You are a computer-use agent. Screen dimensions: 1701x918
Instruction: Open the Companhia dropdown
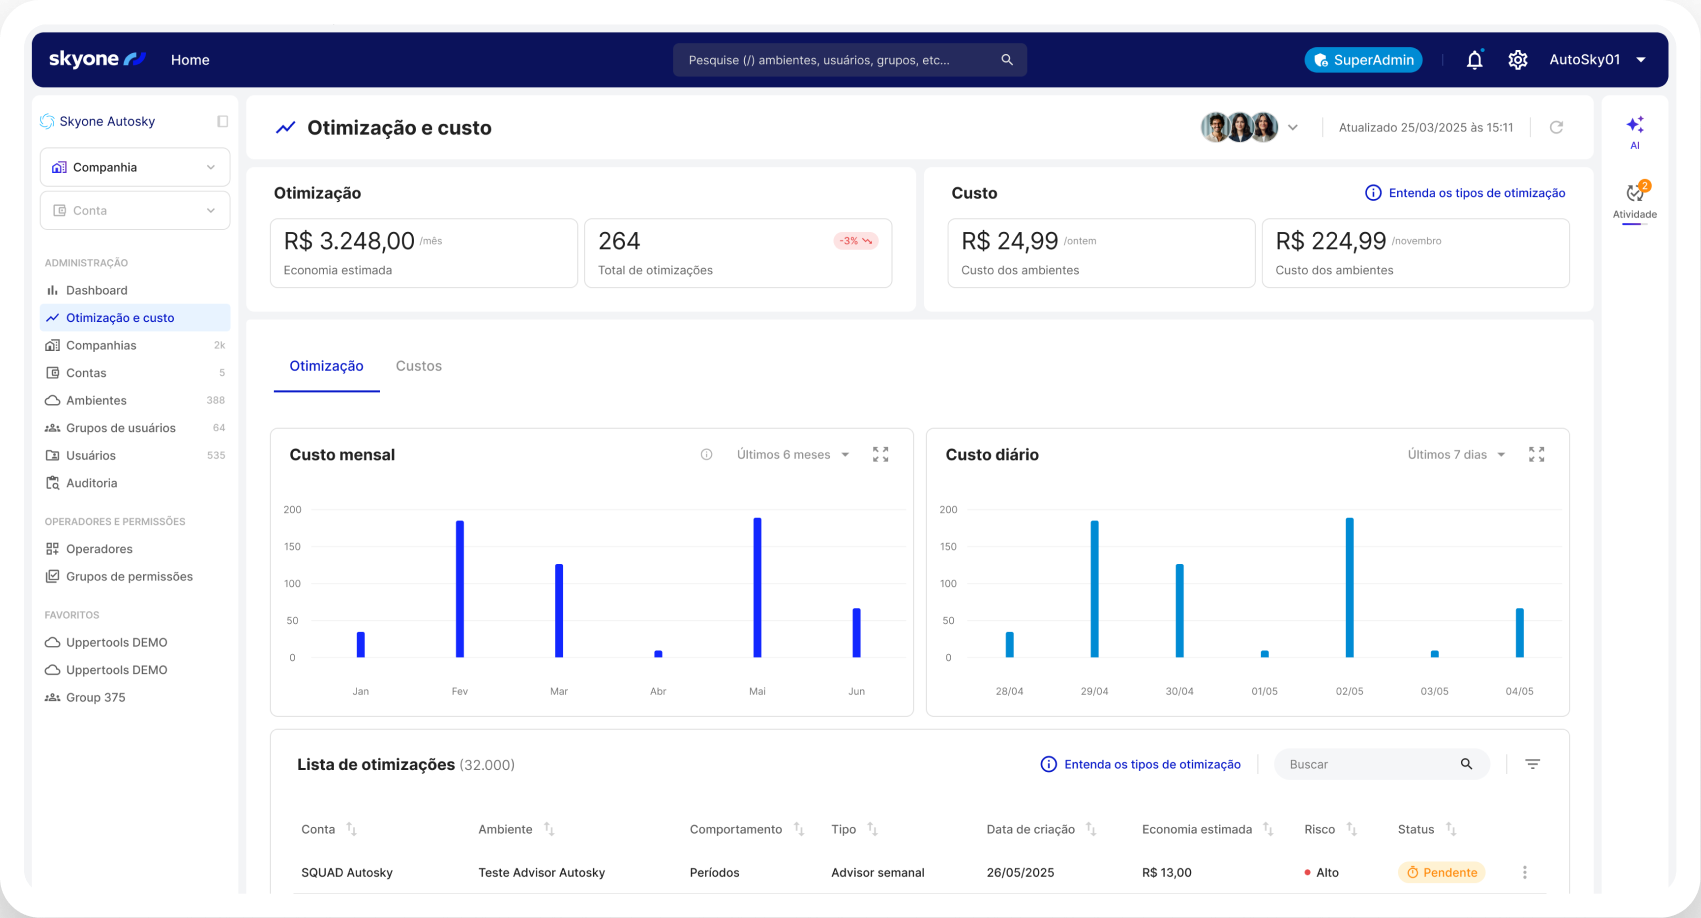(135, 168)
